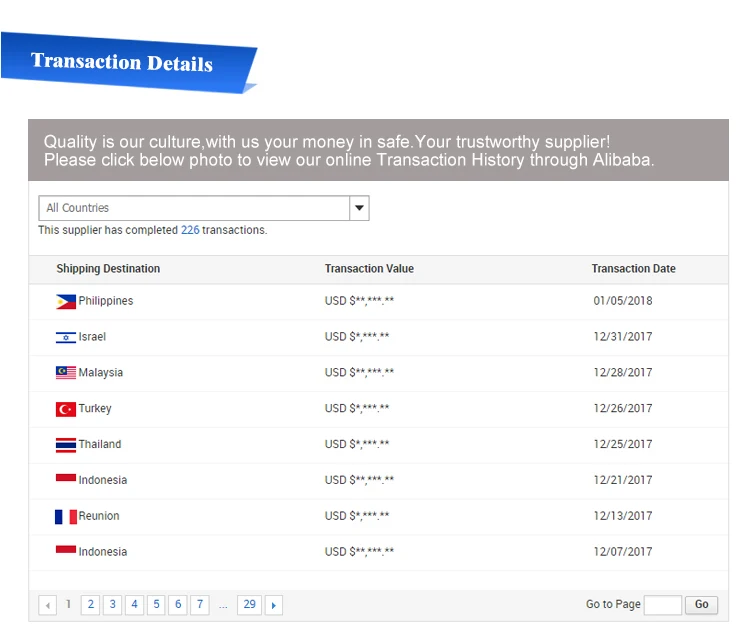The image size is (750, 638).
Task: Click the Israel flag icon
Action: pyautogui.click(x=66, y=337)
